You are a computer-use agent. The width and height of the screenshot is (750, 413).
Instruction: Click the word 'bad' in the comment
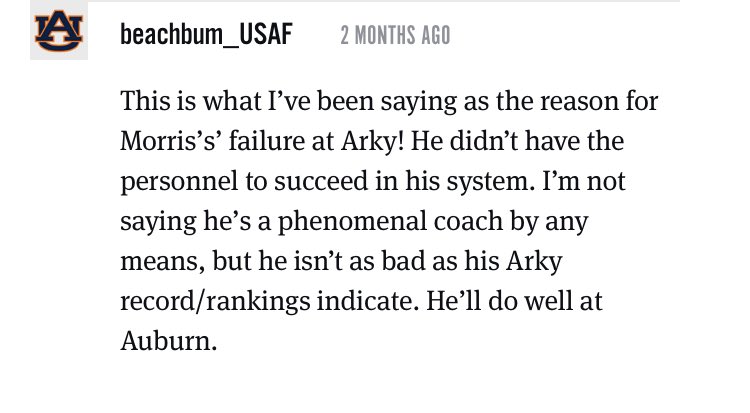(403, 262)
